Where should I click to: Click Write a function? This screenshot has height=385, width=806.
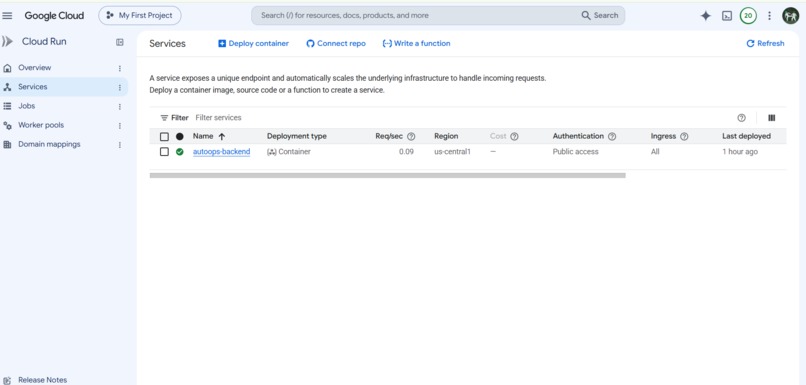[x=416, y=44]
